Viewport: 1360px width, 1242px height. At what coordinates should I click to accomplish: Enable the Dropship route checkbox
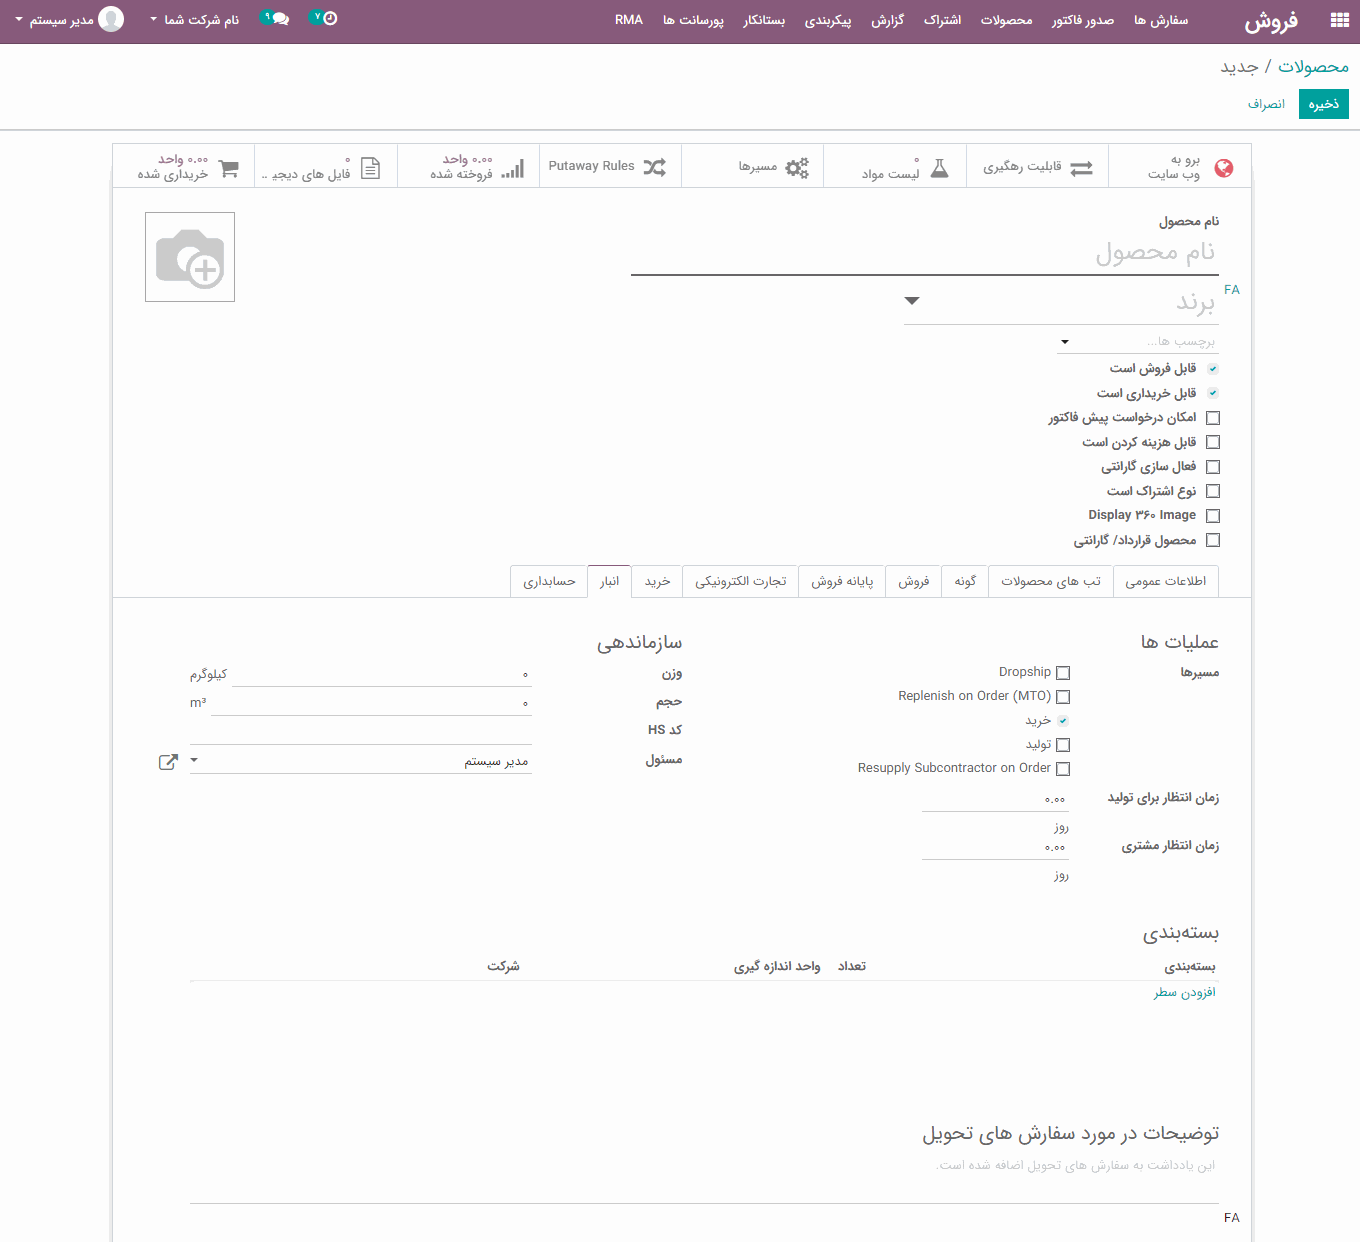[x=1063, y=672]
